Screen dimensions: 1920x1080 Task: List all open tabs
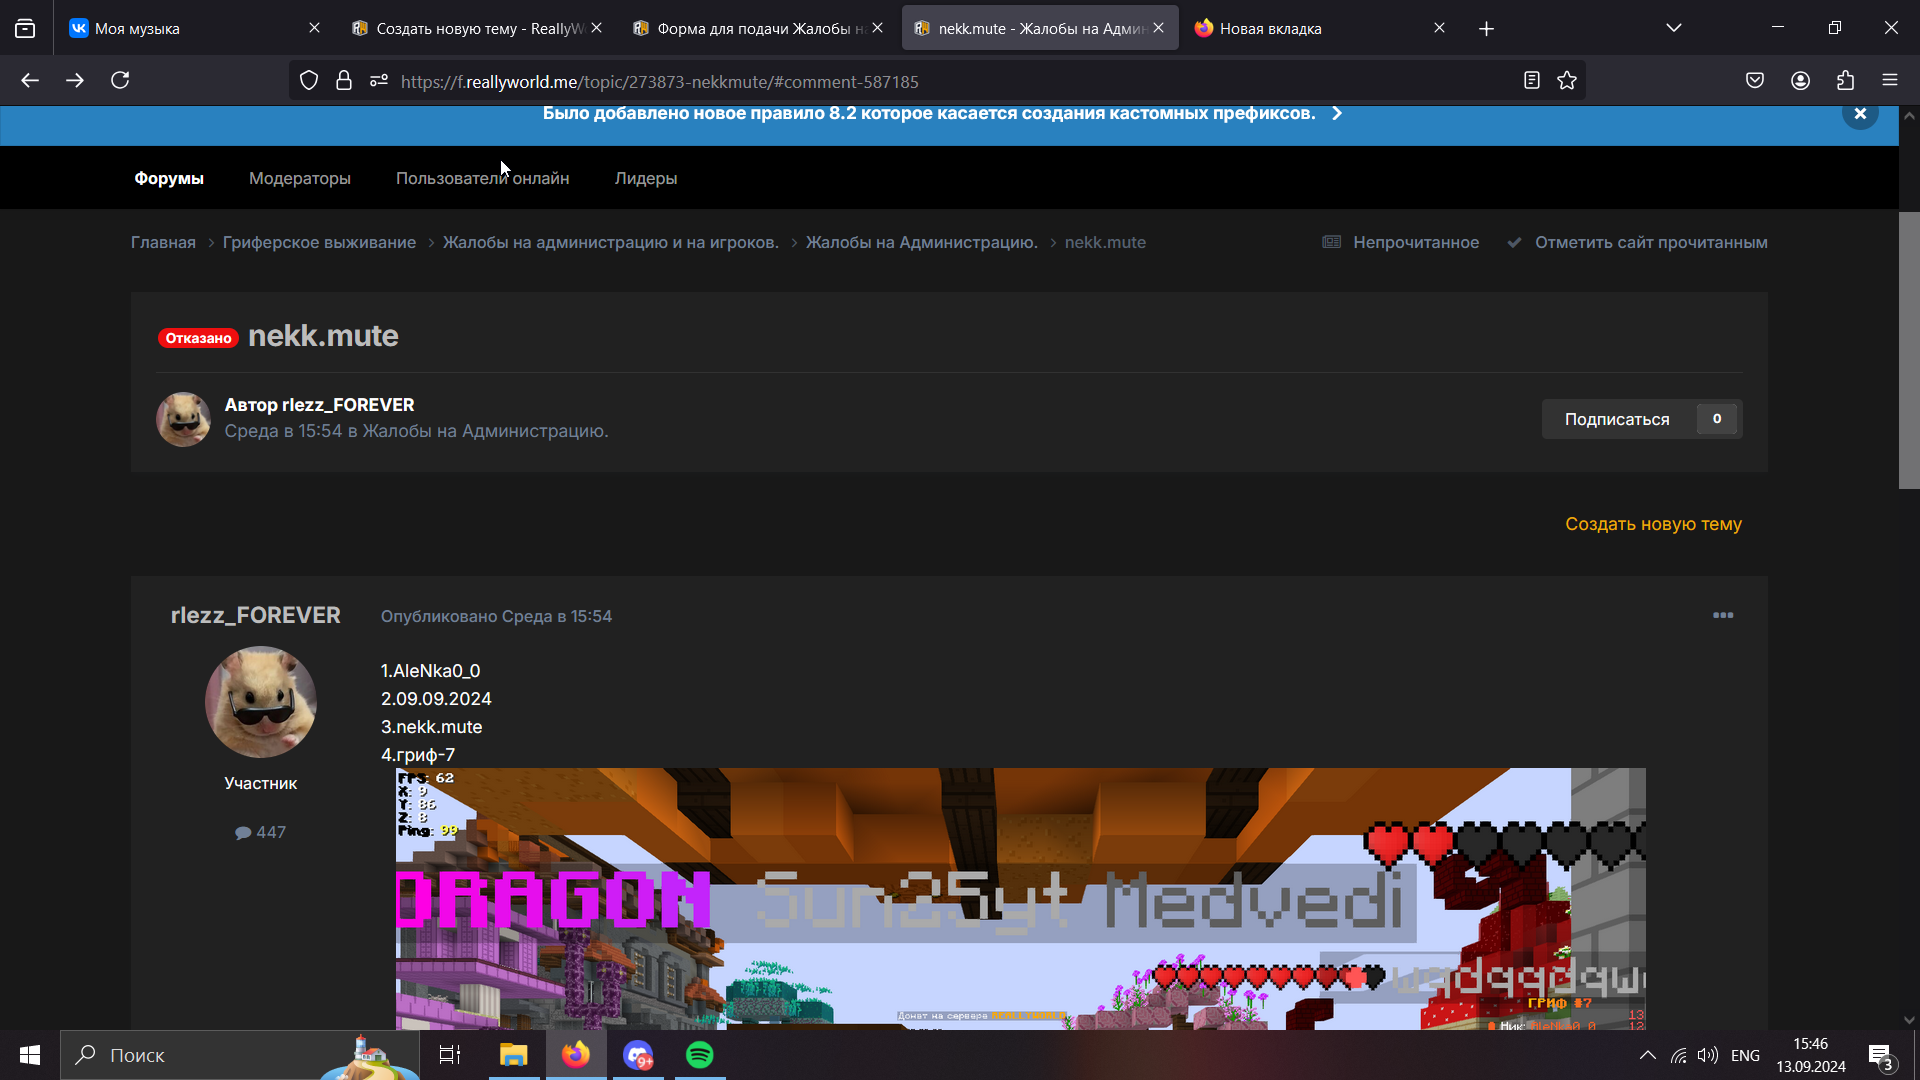point(1674,28)
